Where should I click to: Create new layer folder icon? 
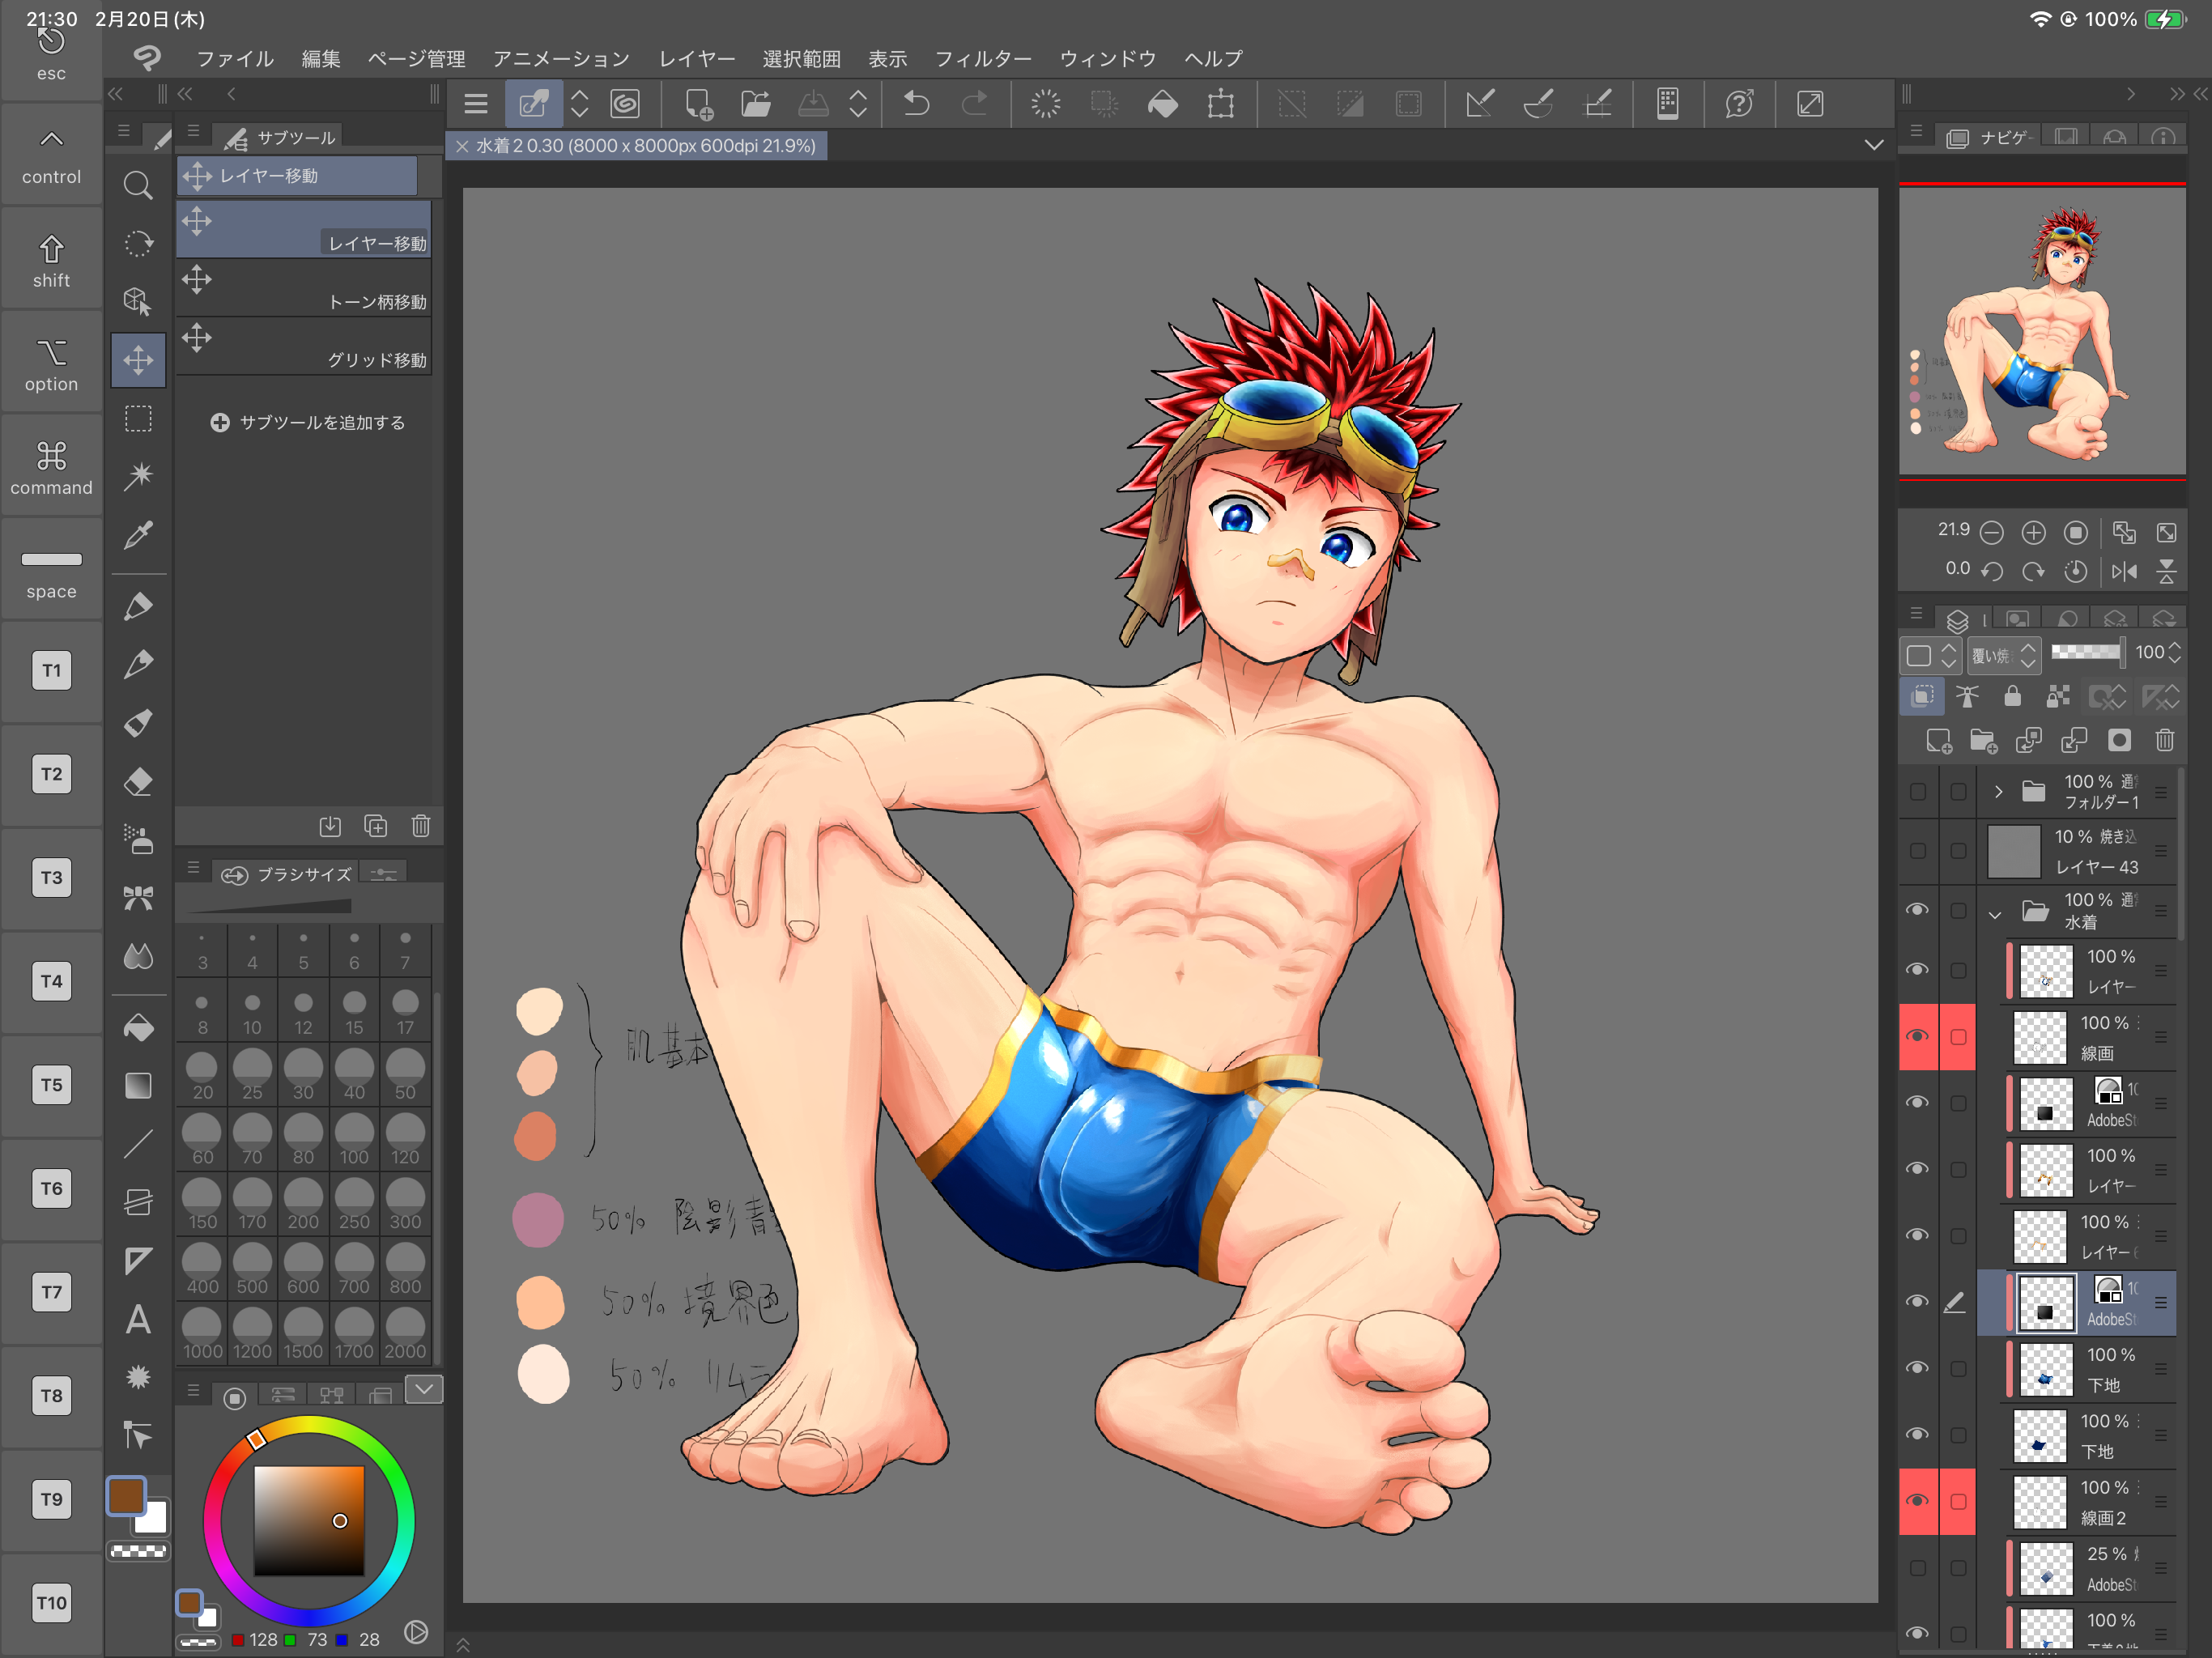point(1983,740)
